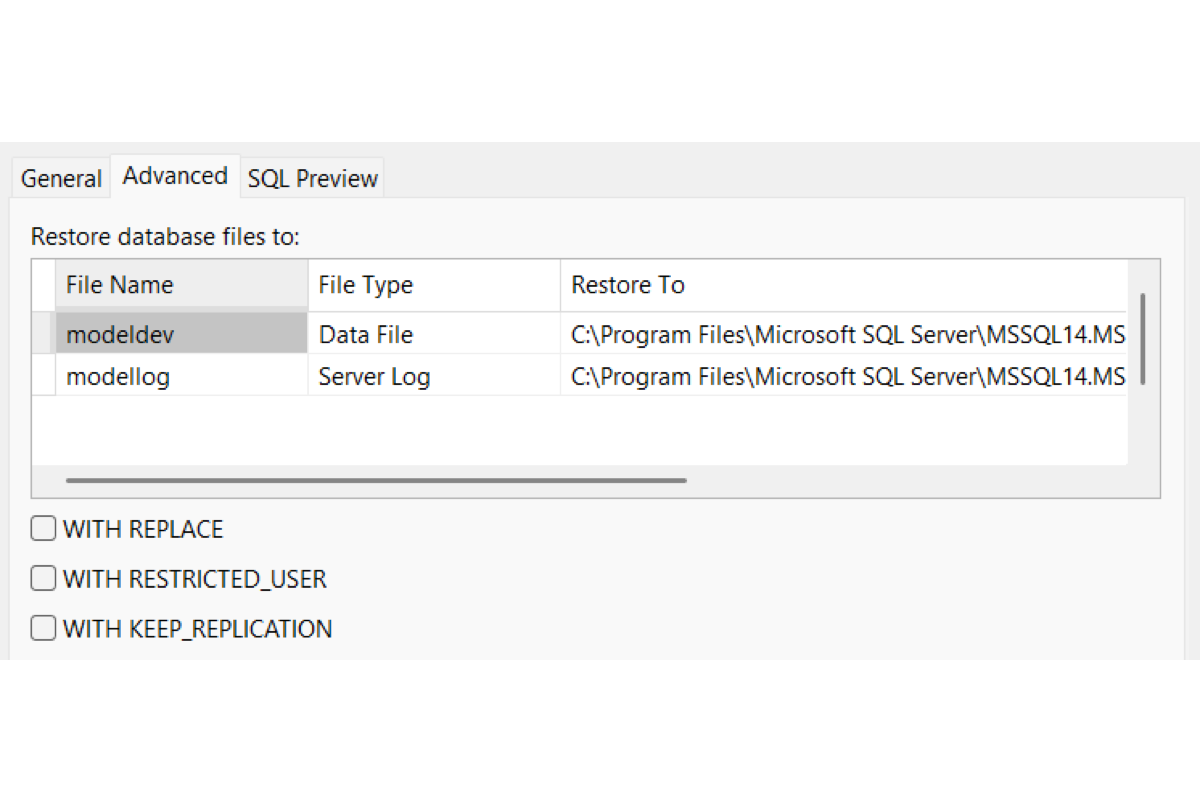Switch to the General tab
The width and height of the screenshot is (1200, 800).
tap(61, 178)
